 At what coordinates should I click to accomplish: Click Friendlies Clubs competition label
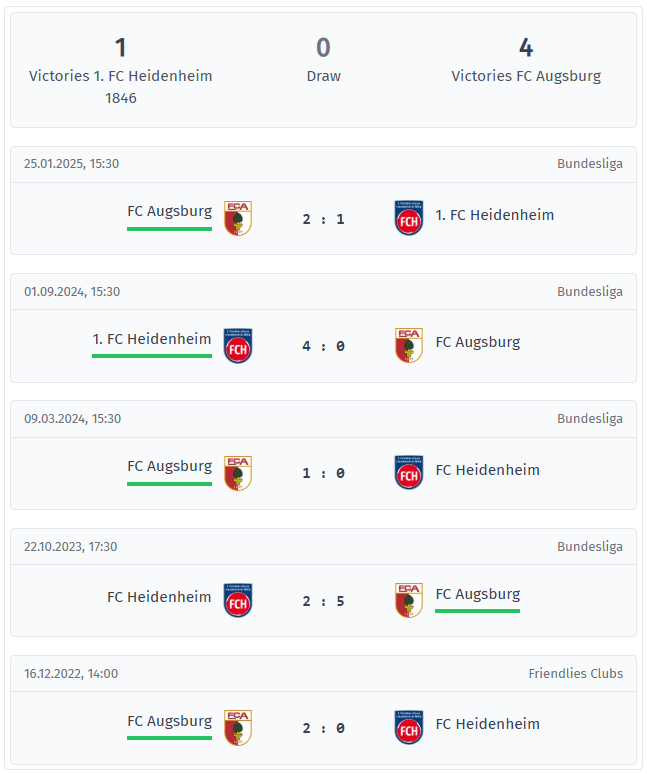click(575, 674)
